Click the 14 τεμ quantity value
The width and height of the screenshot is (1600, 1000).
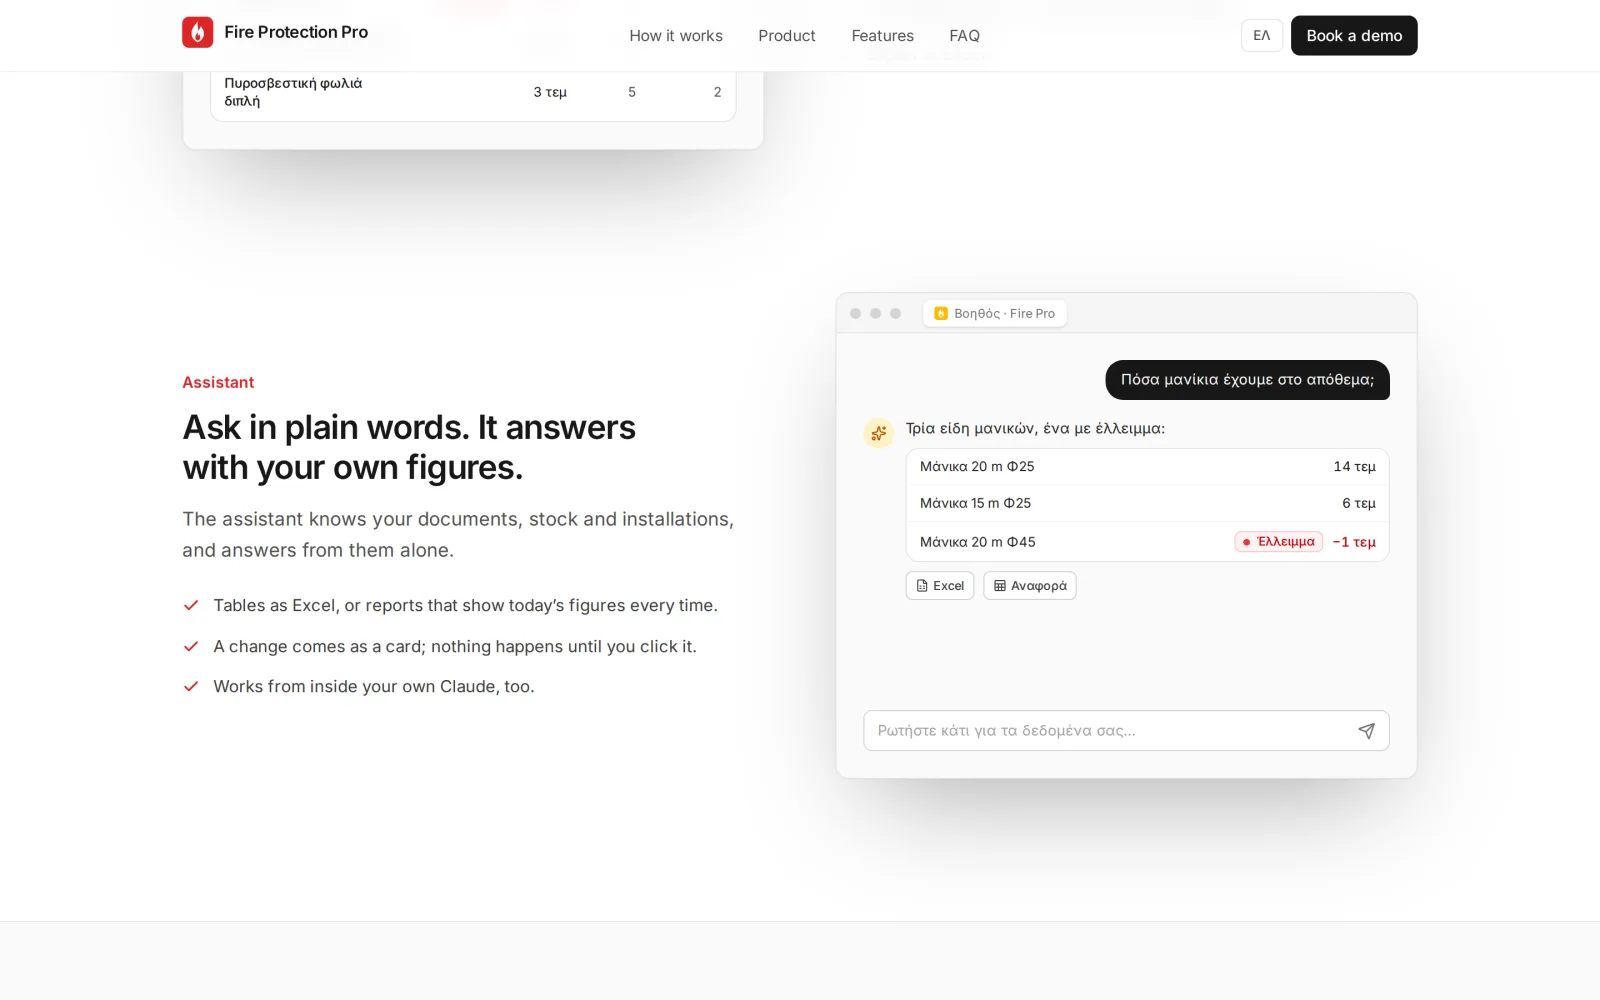pyautogui.click(x=1354, y=467)
